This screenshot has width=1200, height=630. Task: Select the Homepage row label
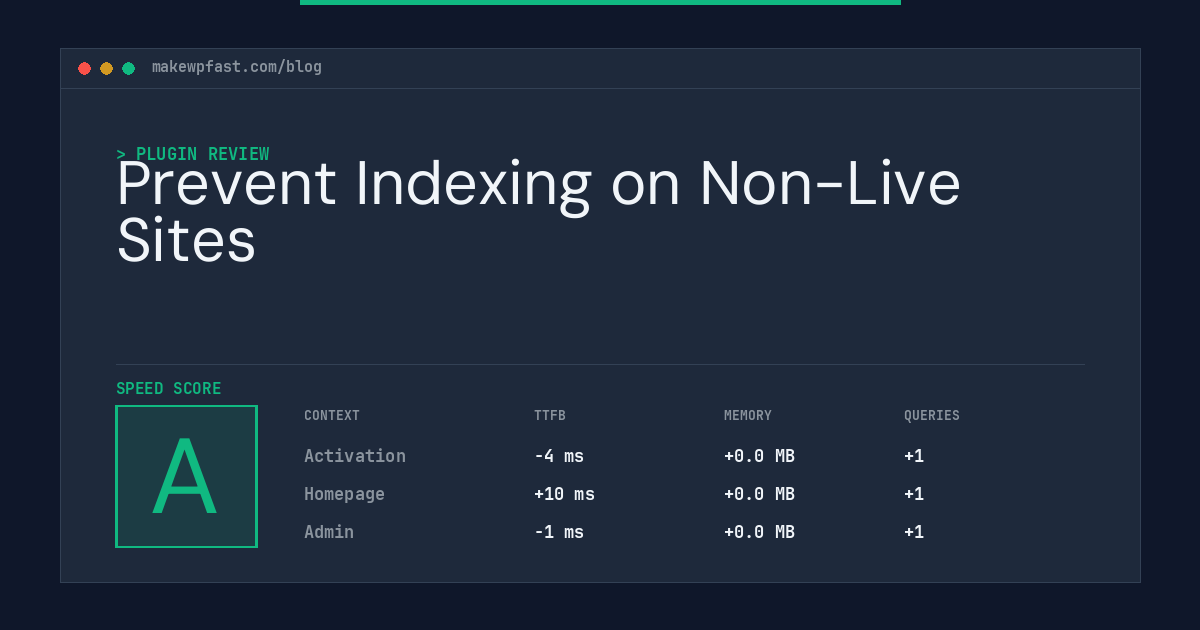click(x=344, y=494)
